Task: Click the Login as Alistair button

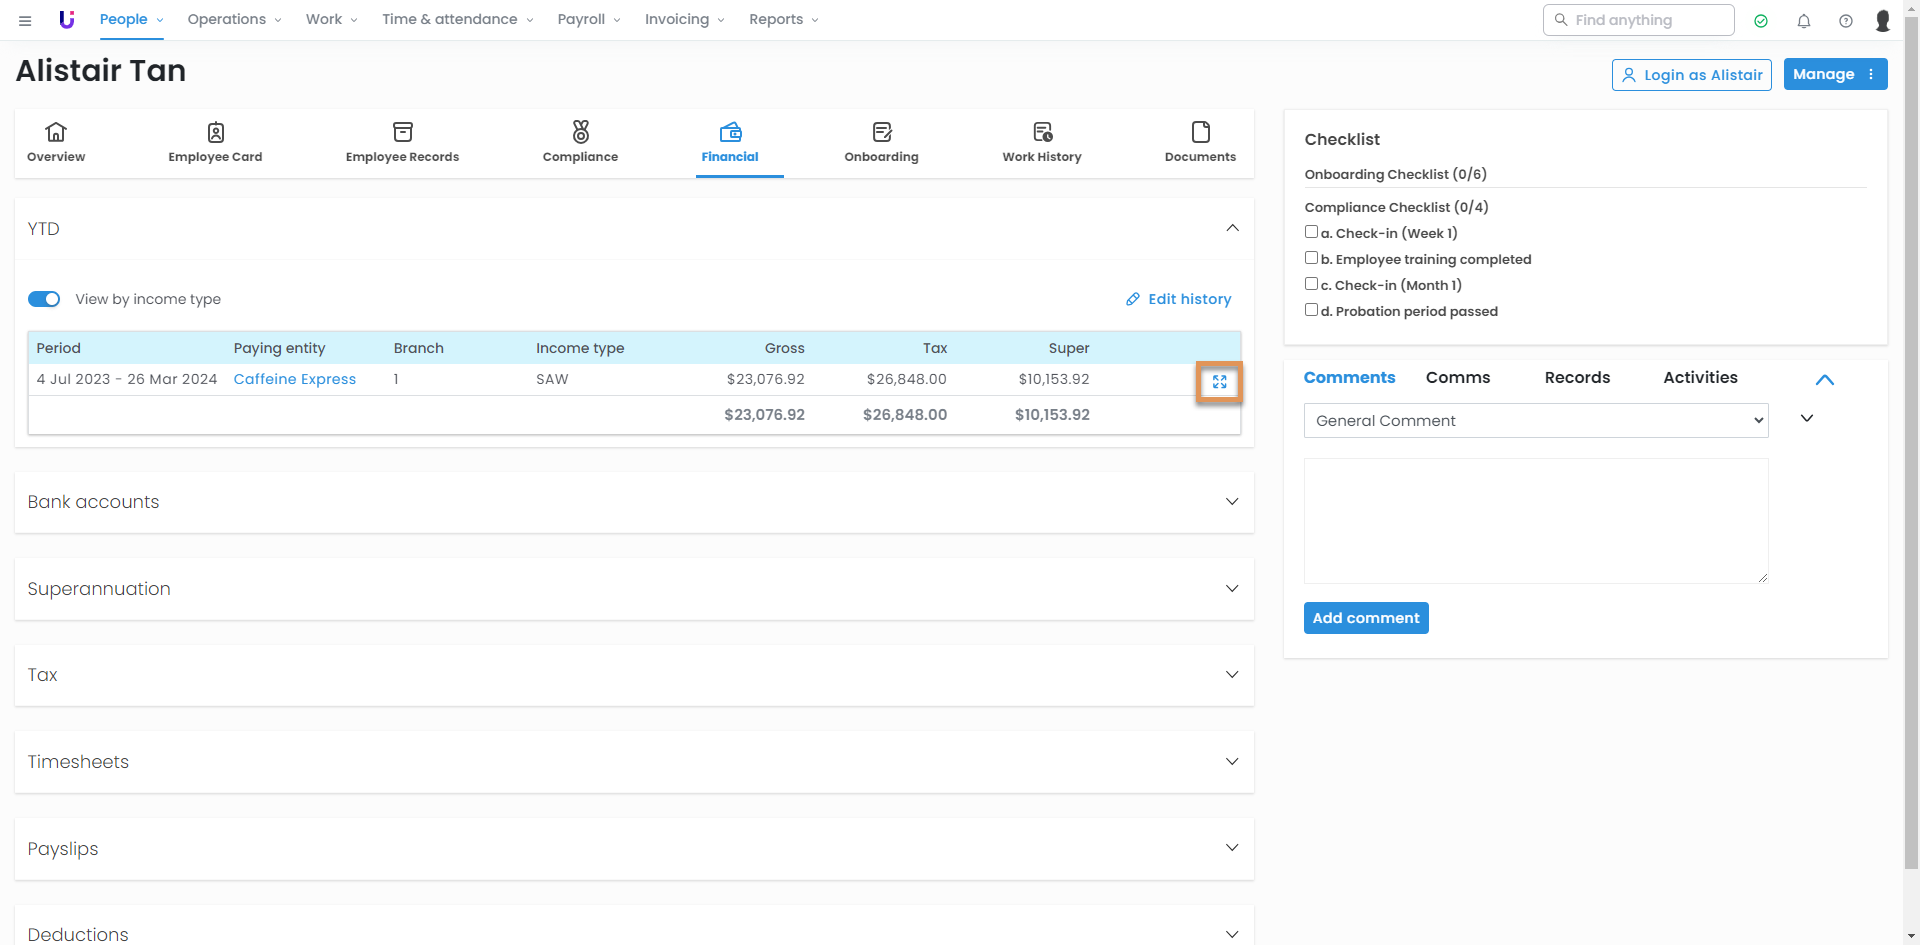Action: coord(1691,75)
